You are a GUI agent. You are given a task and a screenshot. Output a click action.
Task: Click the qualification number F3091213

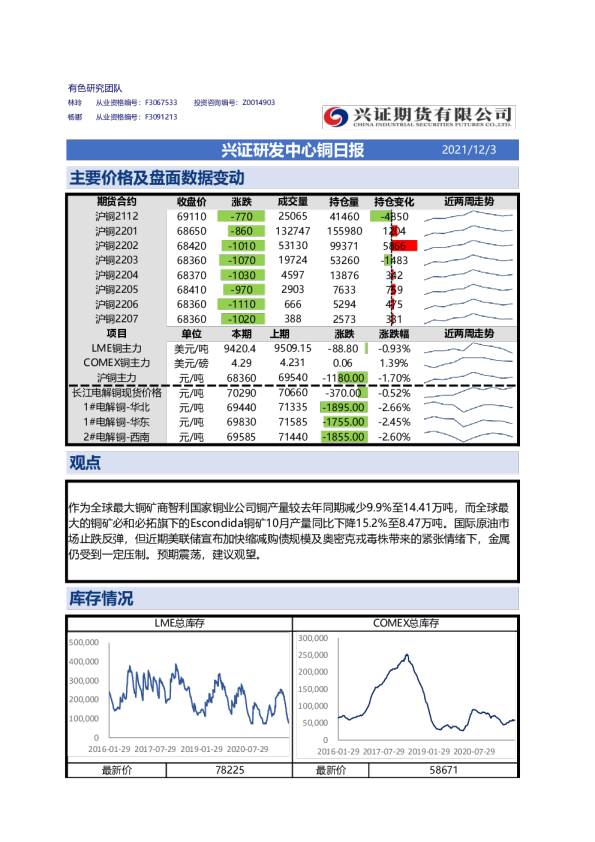[161, 117]
